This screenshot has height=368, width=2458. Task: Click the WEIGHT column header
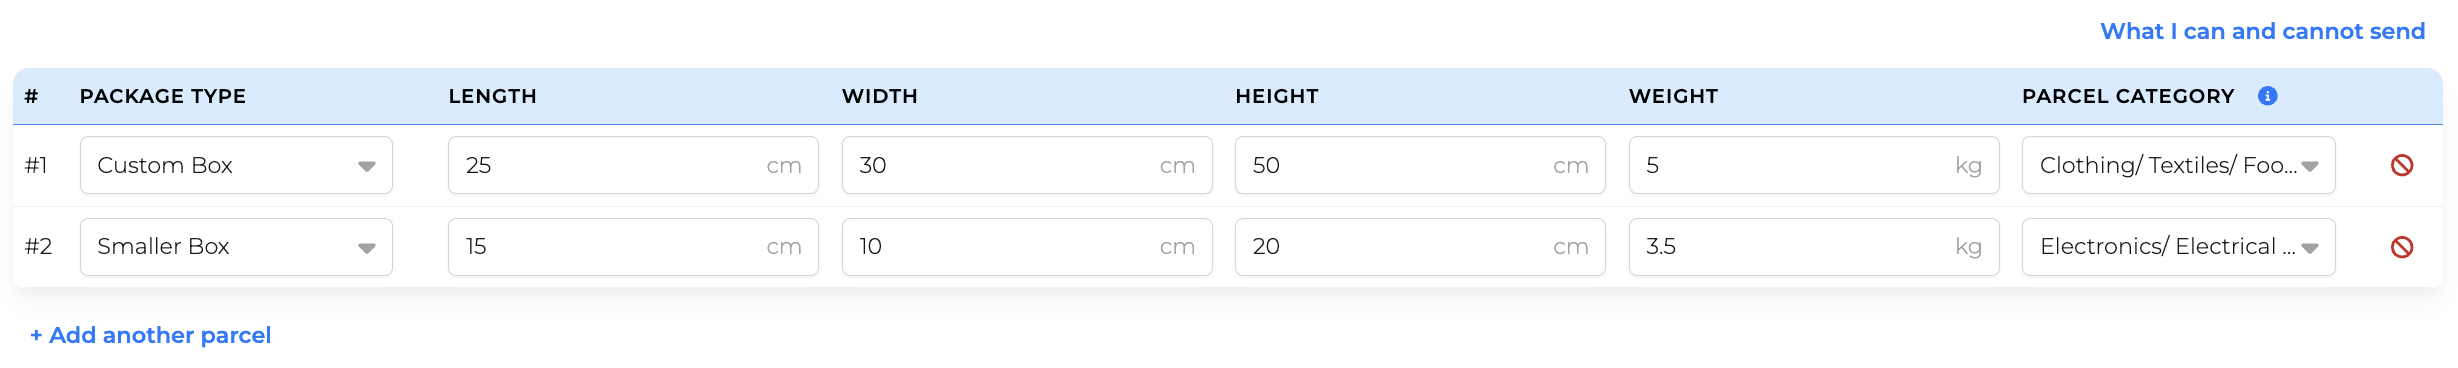tap(1673, 96)
